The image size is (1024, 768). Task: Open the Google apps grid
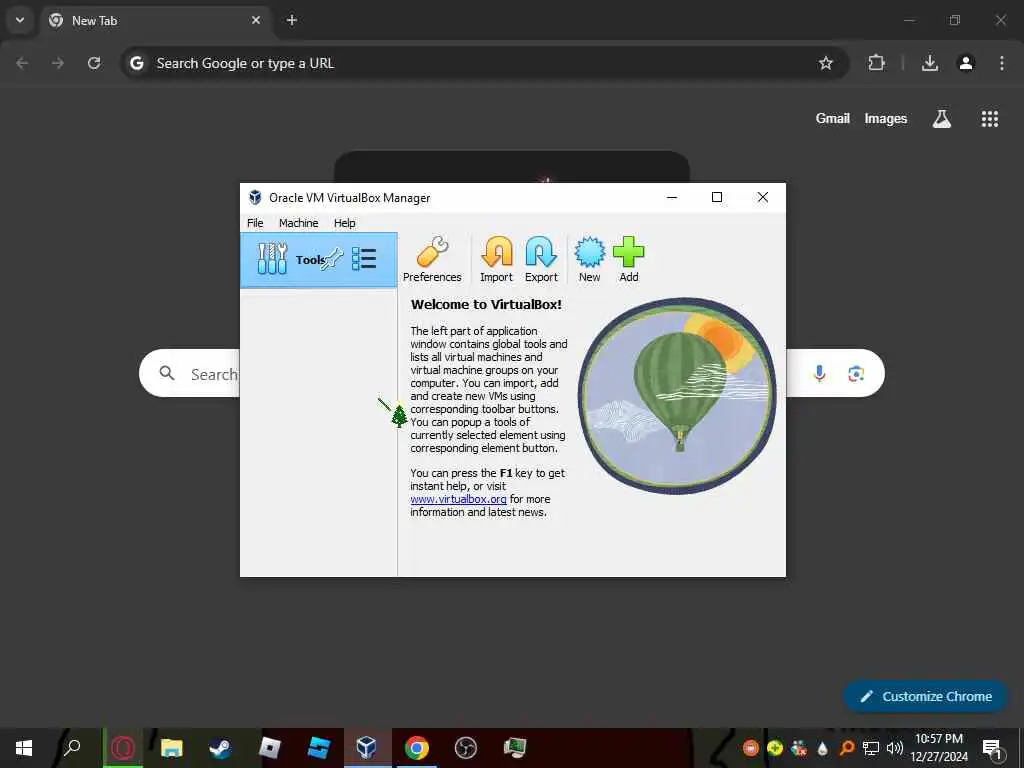click(x=990, y=118)
